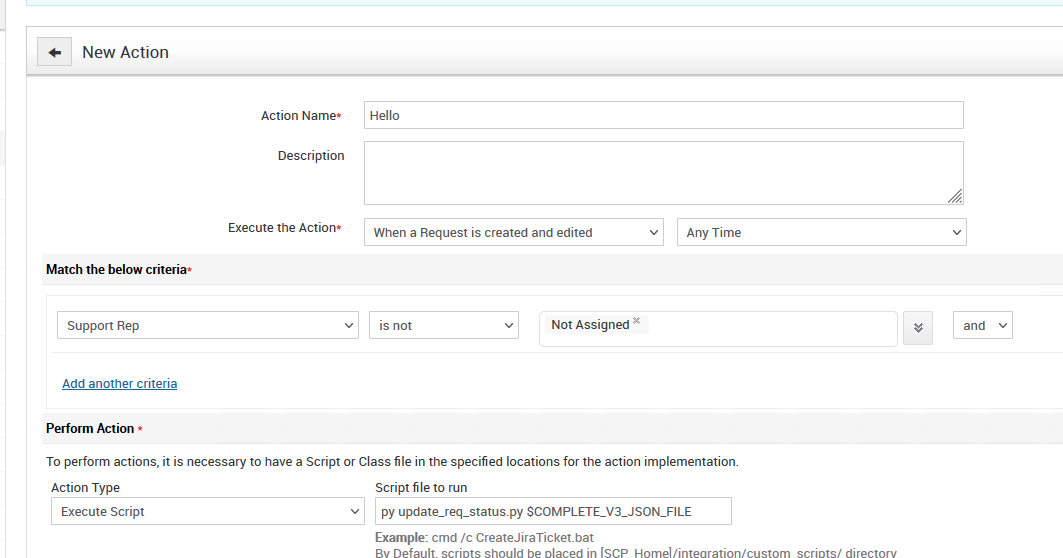Click the Perform Action section header
Viewport: 1063px width, 558px height.
[x=90, y=428]
